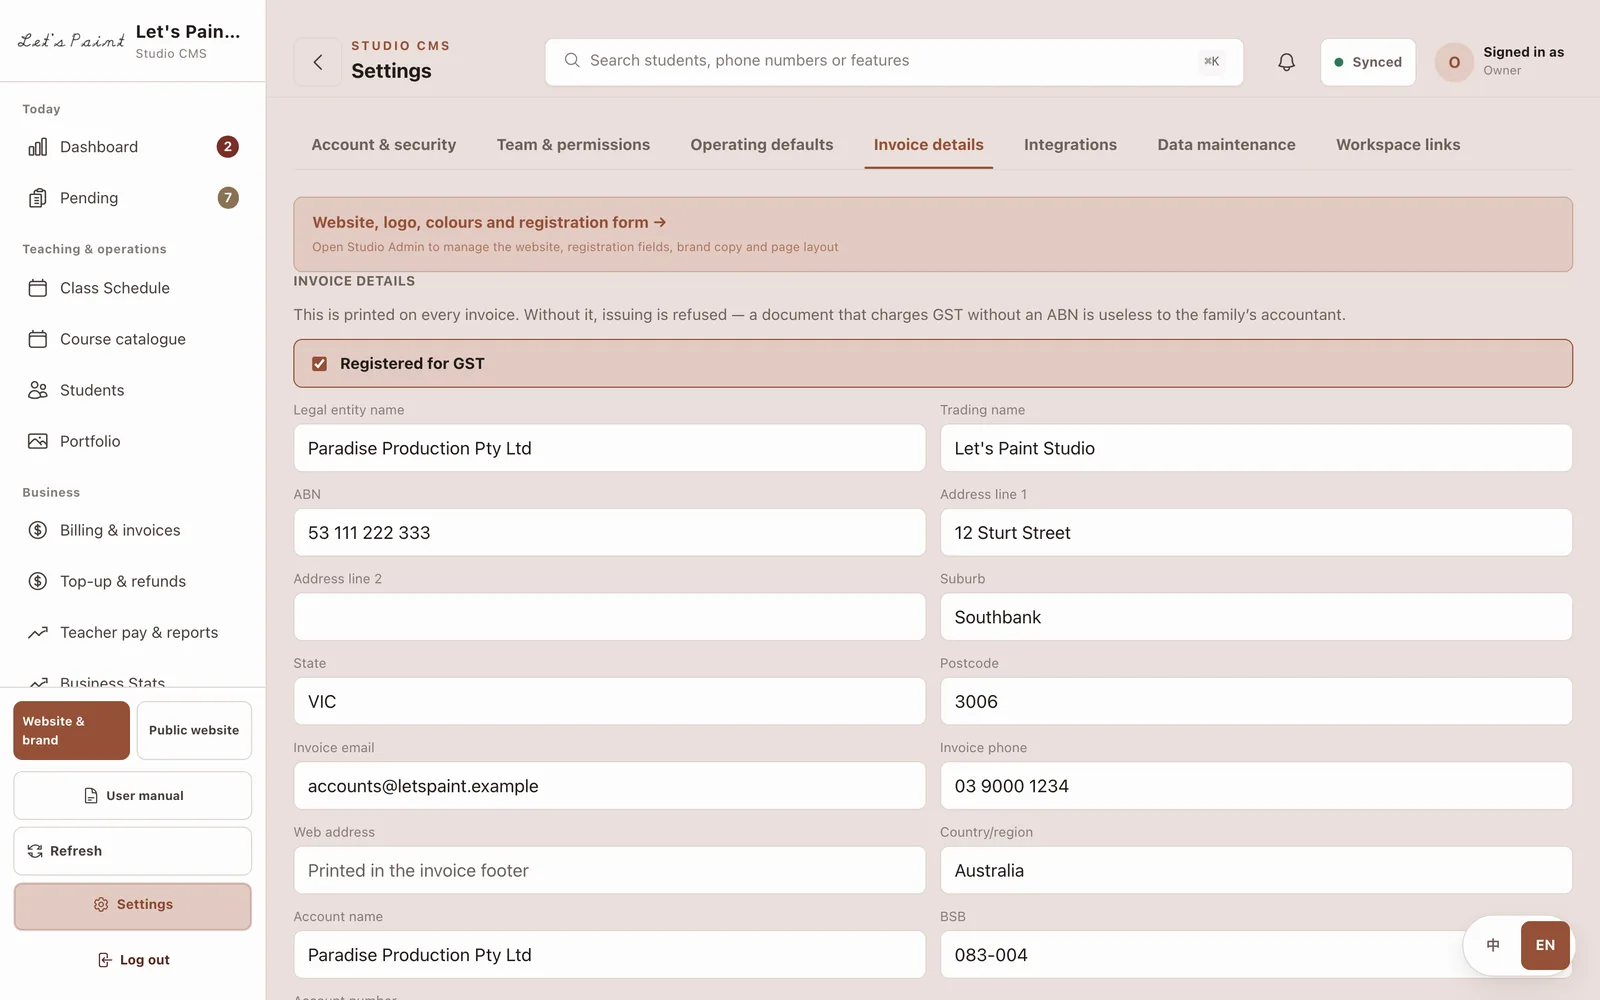The height and width of the screenshot is (1000, 1600).
Task: Click the Website & brand button
Action: (71, 730)
